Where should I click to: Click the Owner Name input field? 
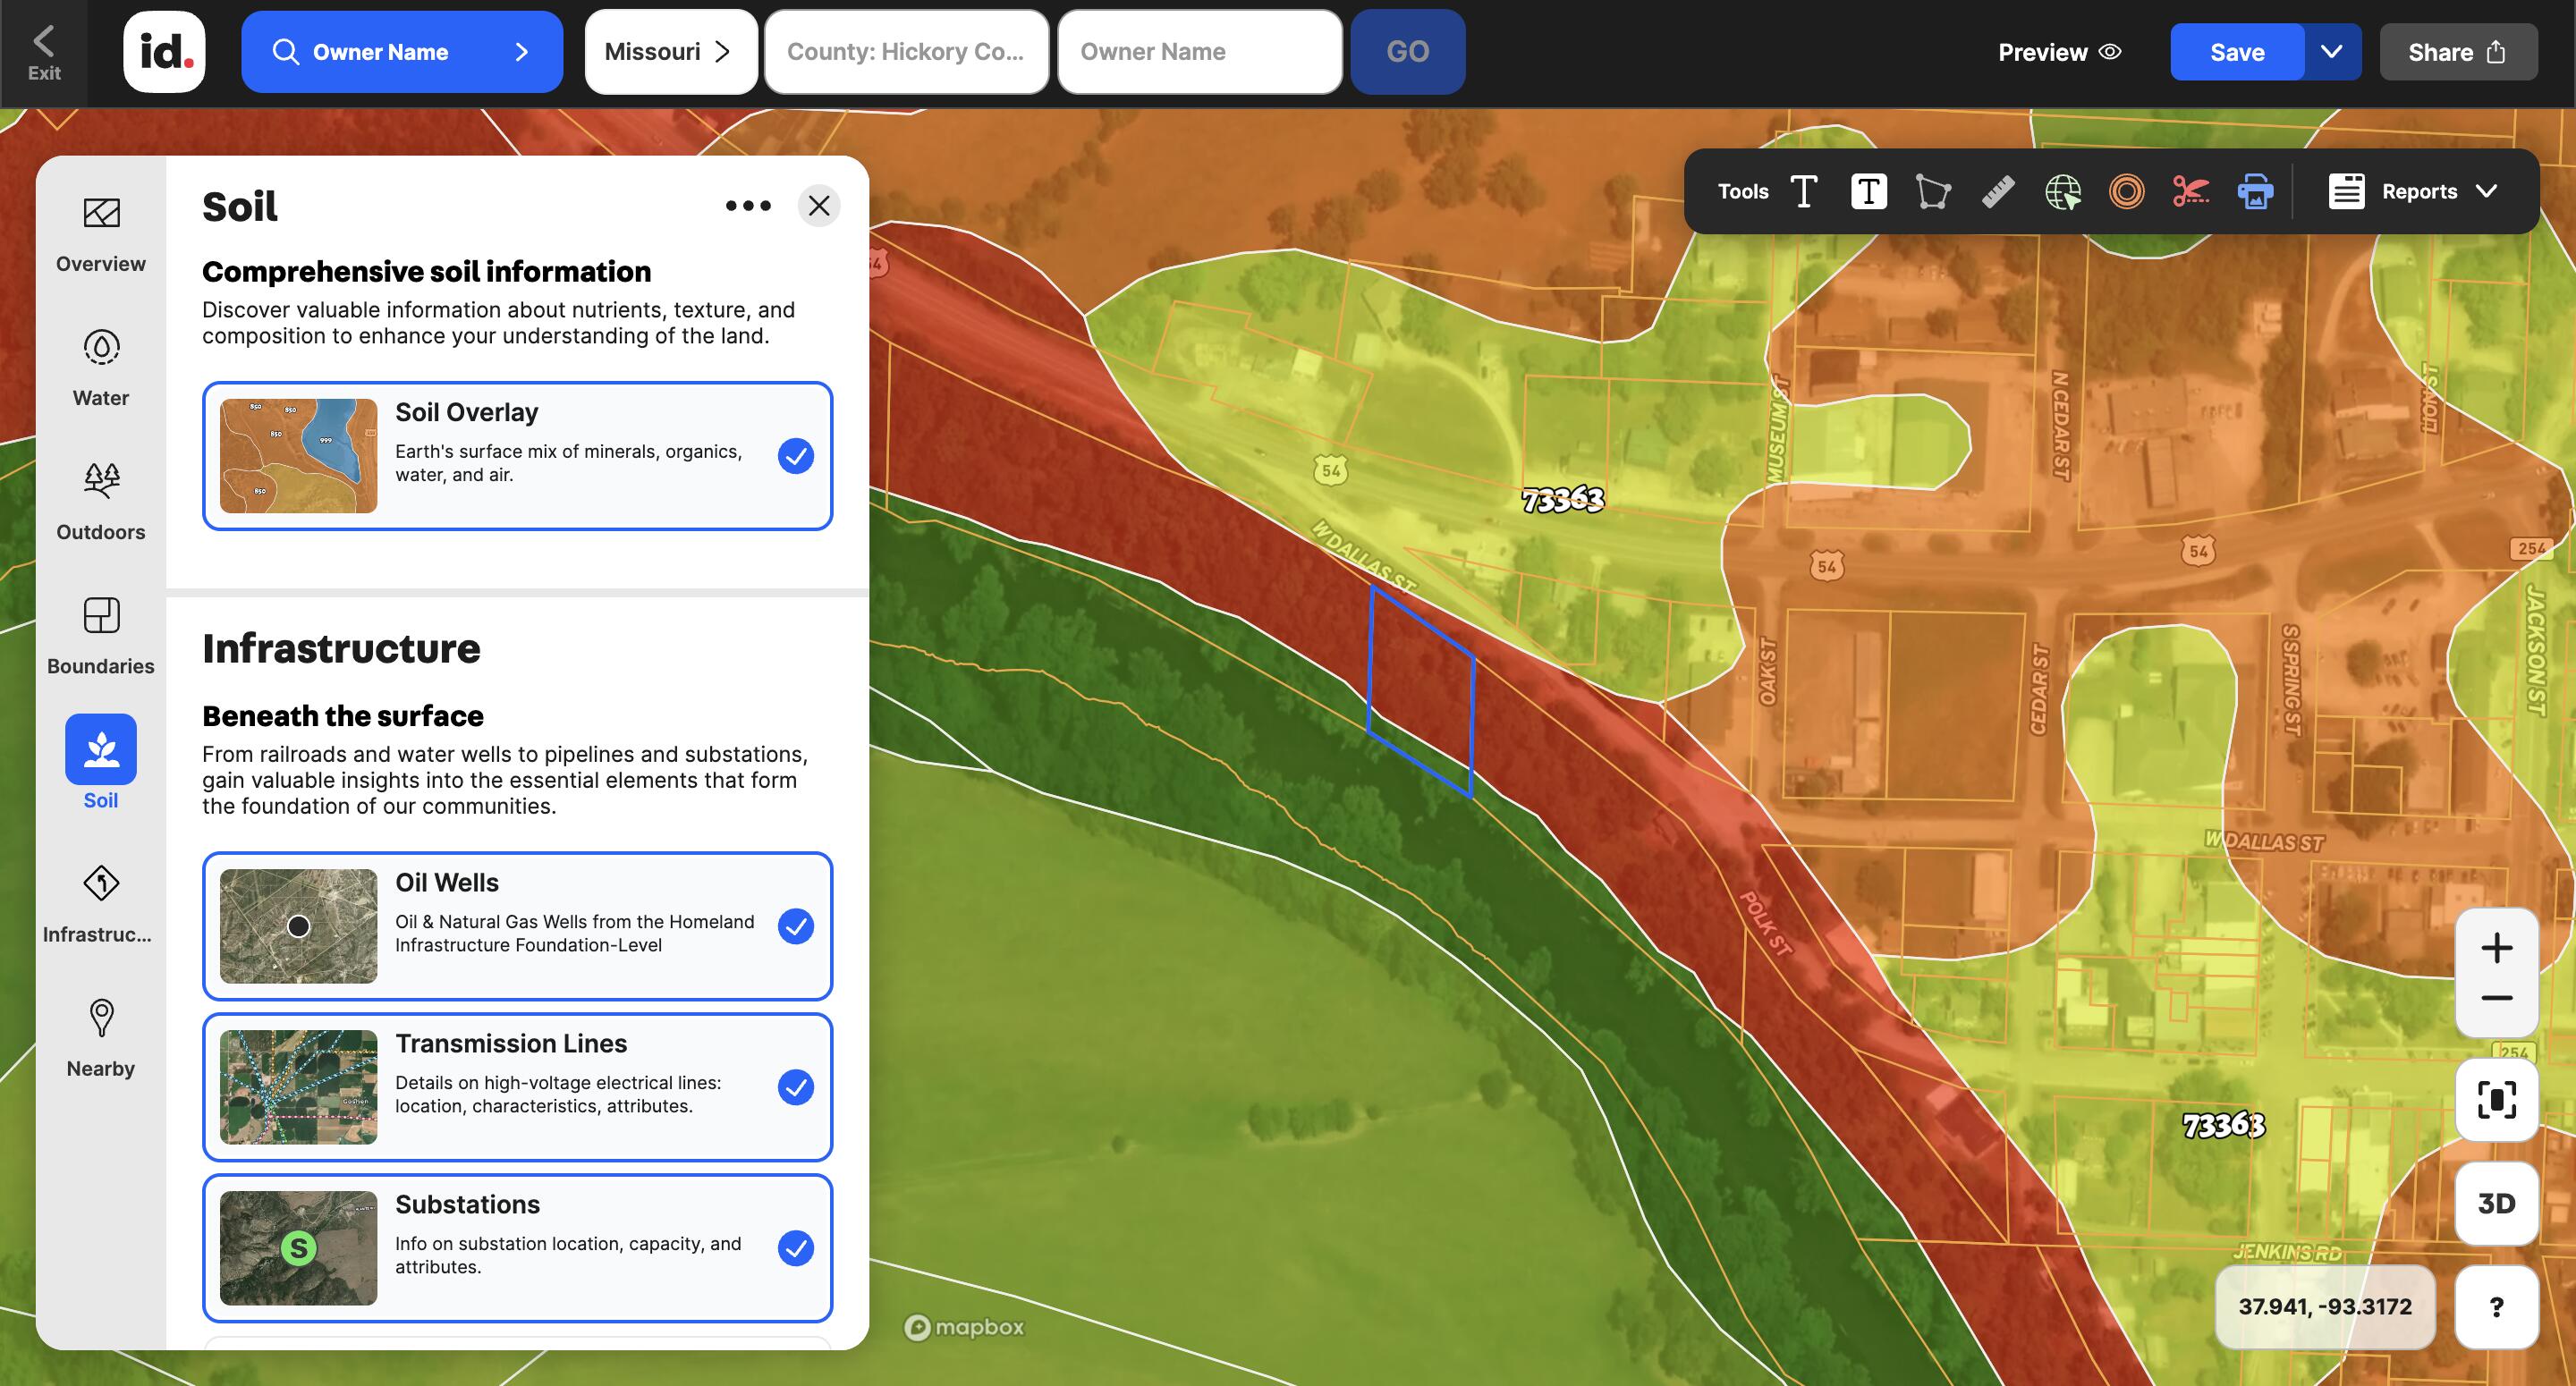[x=1199, y=52]
